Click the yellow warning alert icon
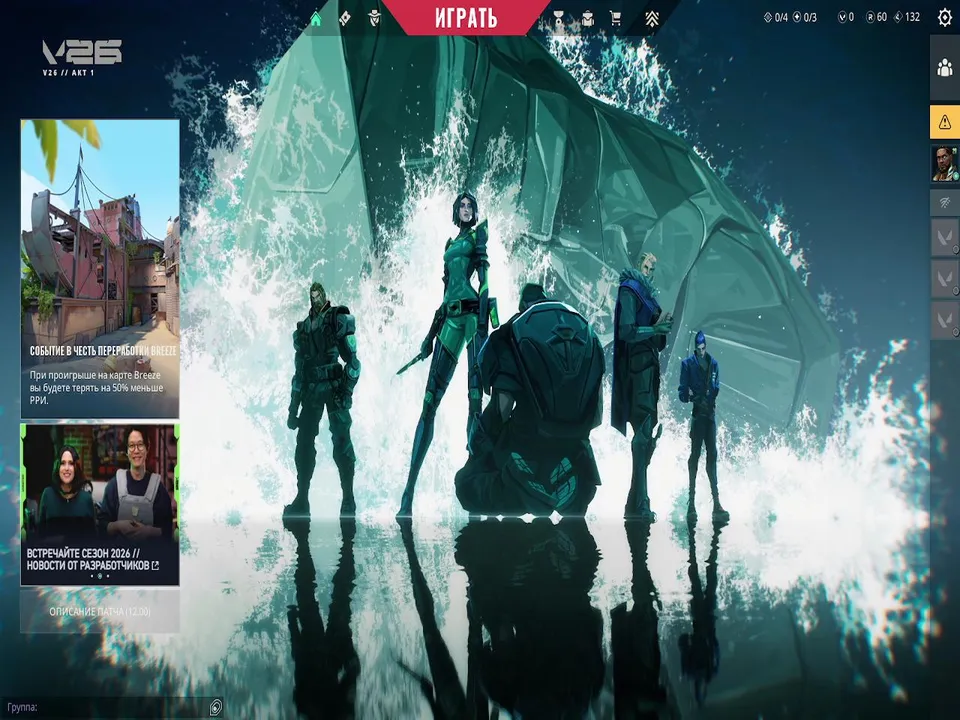Image resolution: width=960 pixels, height=720 pixels. (x=945, y=122)
